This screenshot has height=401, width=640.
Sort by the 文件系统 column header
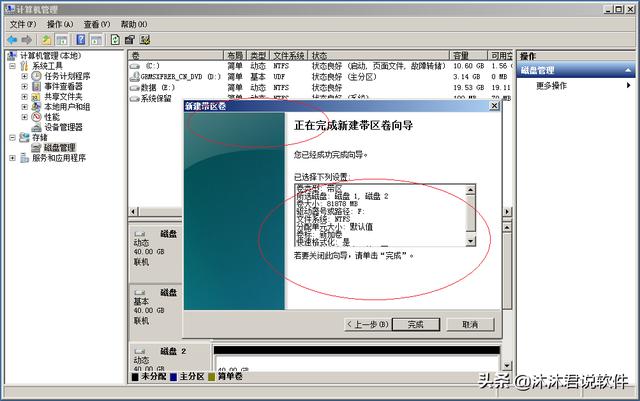click(x=288, y=56)
